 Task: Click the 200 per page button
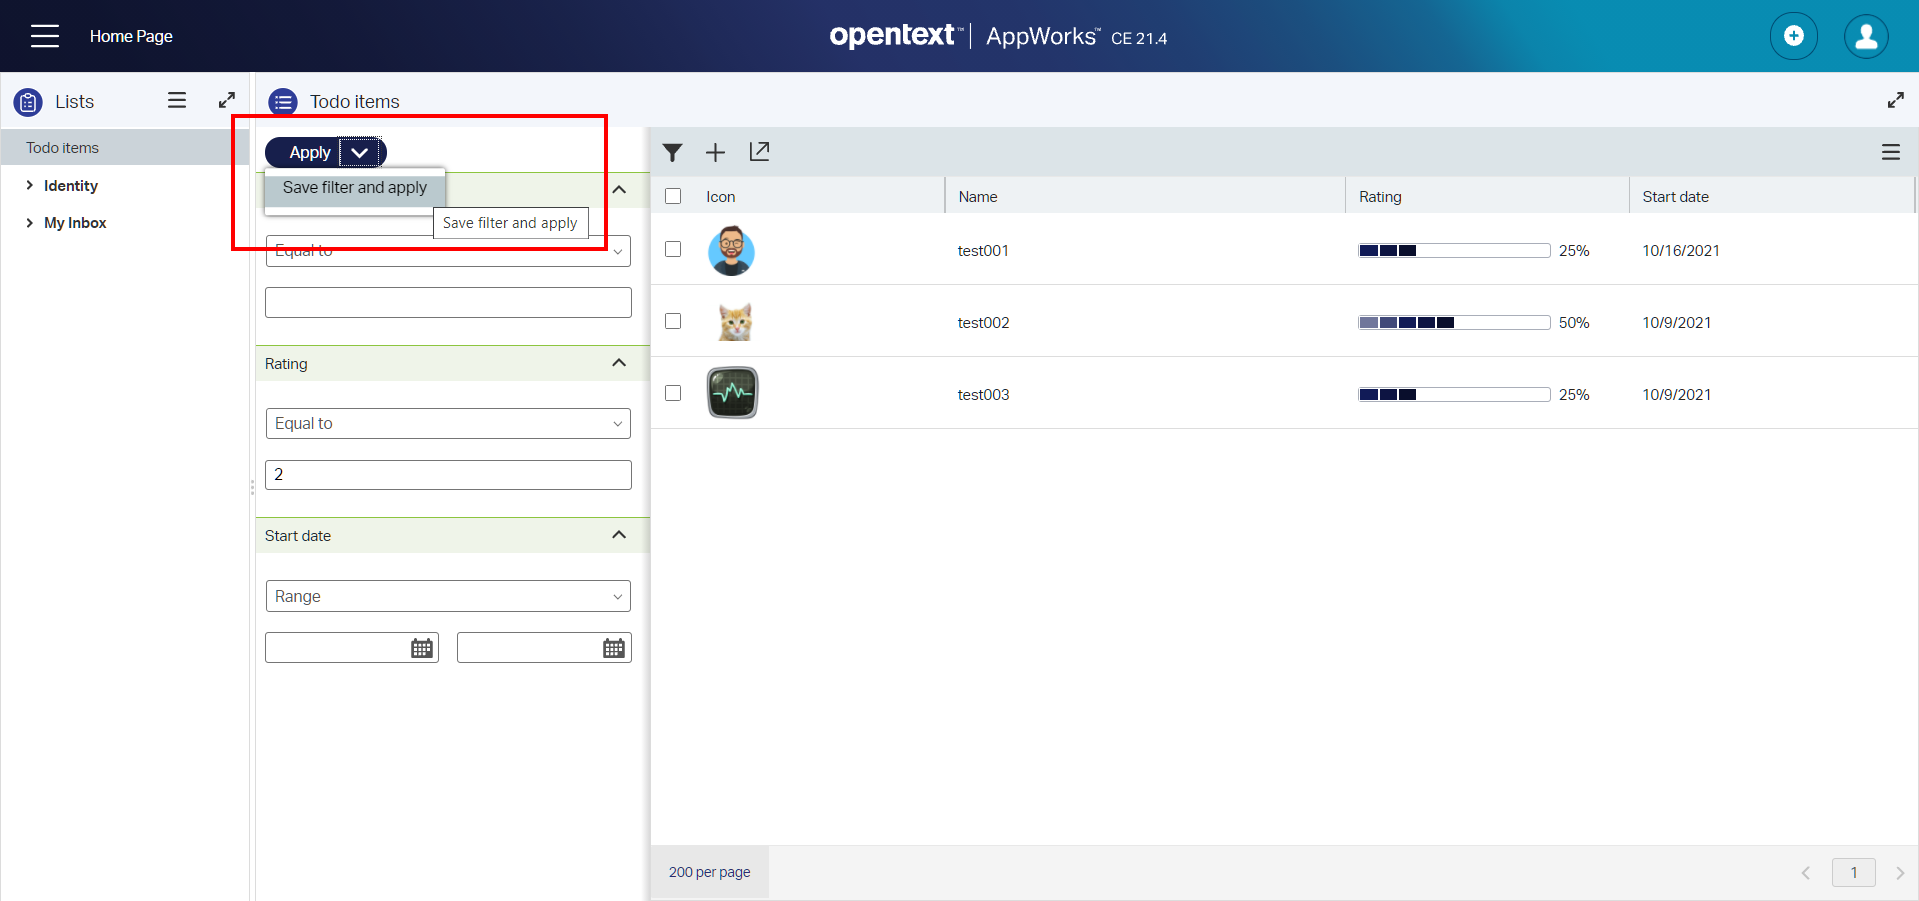709,872
